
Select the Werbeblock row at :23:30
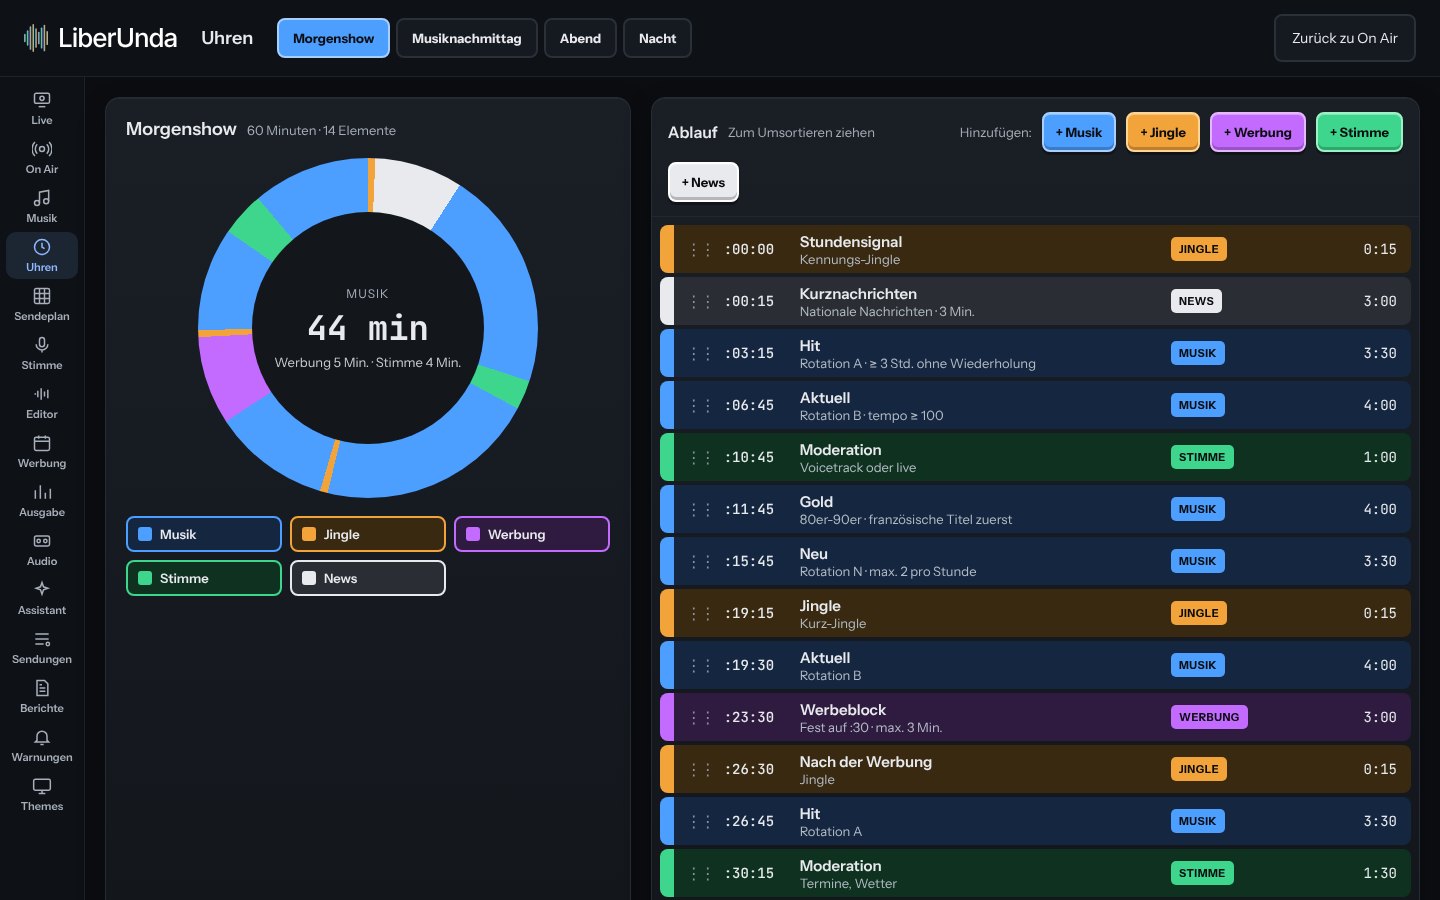1035,717
